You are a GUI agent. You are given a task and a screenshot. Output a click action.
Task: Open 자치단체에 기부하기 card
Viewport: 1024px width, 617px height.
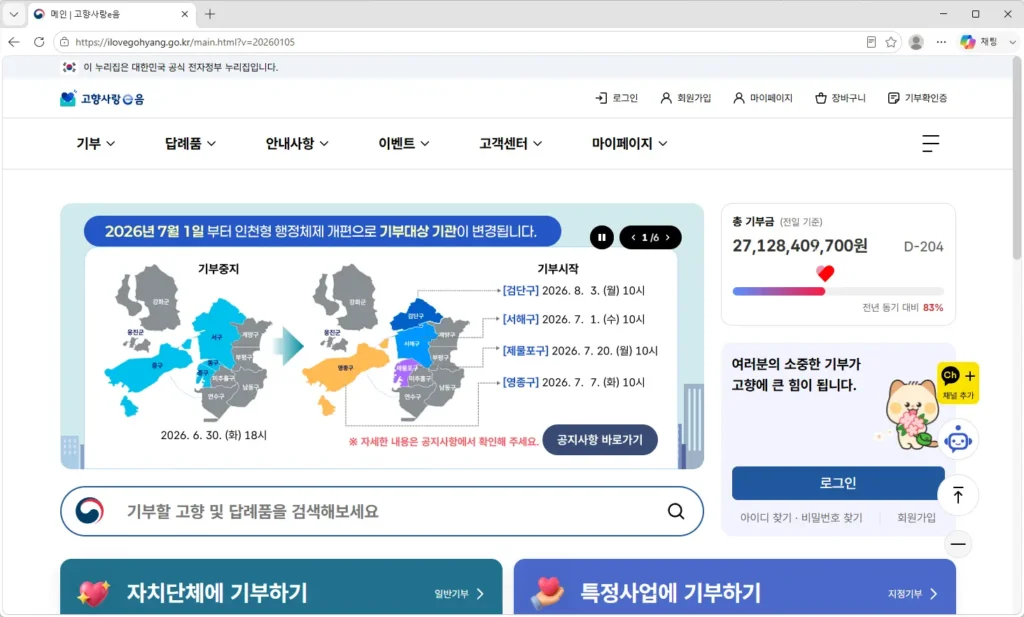tap(281, 587)
